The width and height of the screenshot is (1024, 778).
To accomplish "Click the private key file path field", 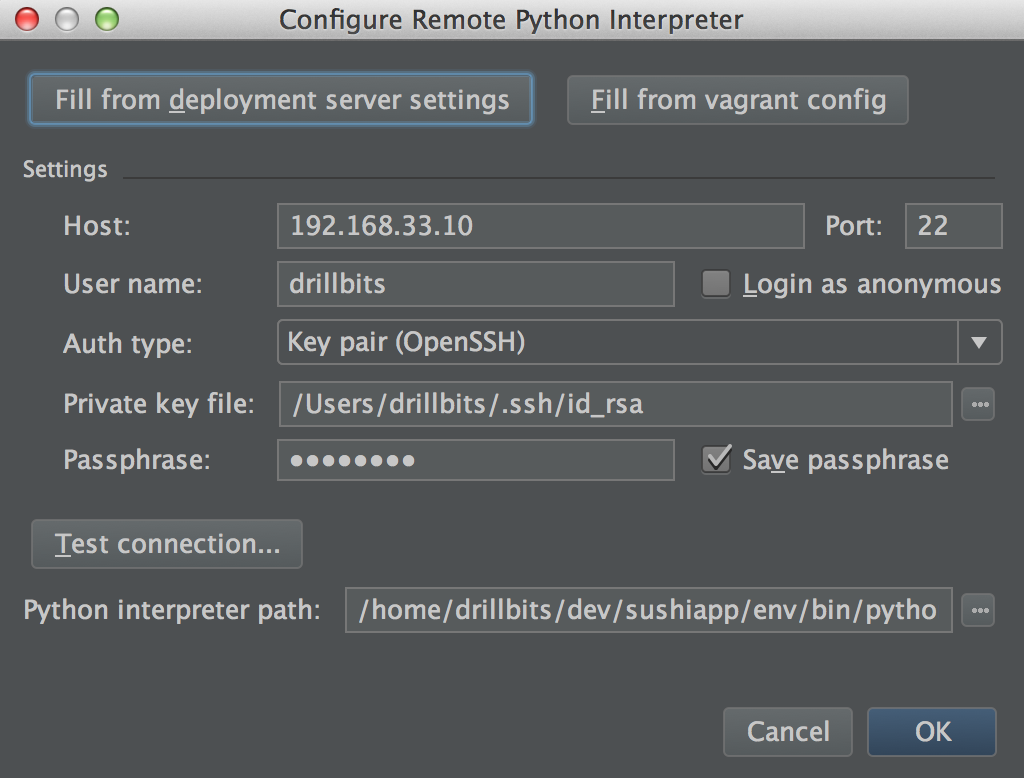I will (615, 404).
